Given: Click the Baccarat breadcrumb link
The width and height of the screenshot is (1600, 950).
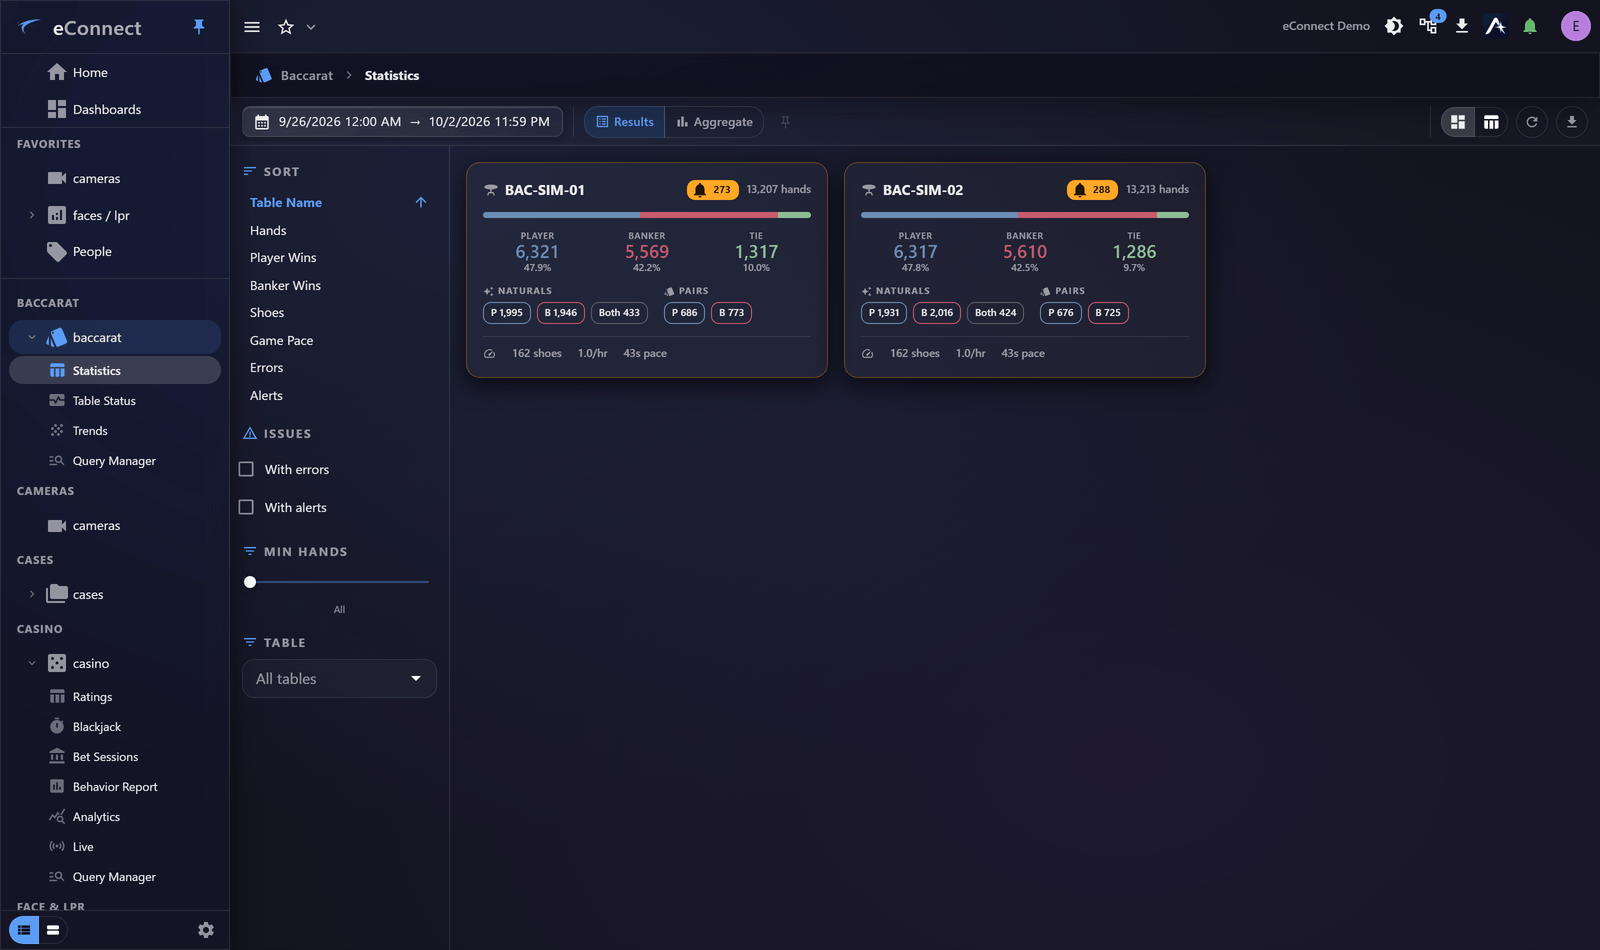Looking at the screenshot, I should click(306, 75).
